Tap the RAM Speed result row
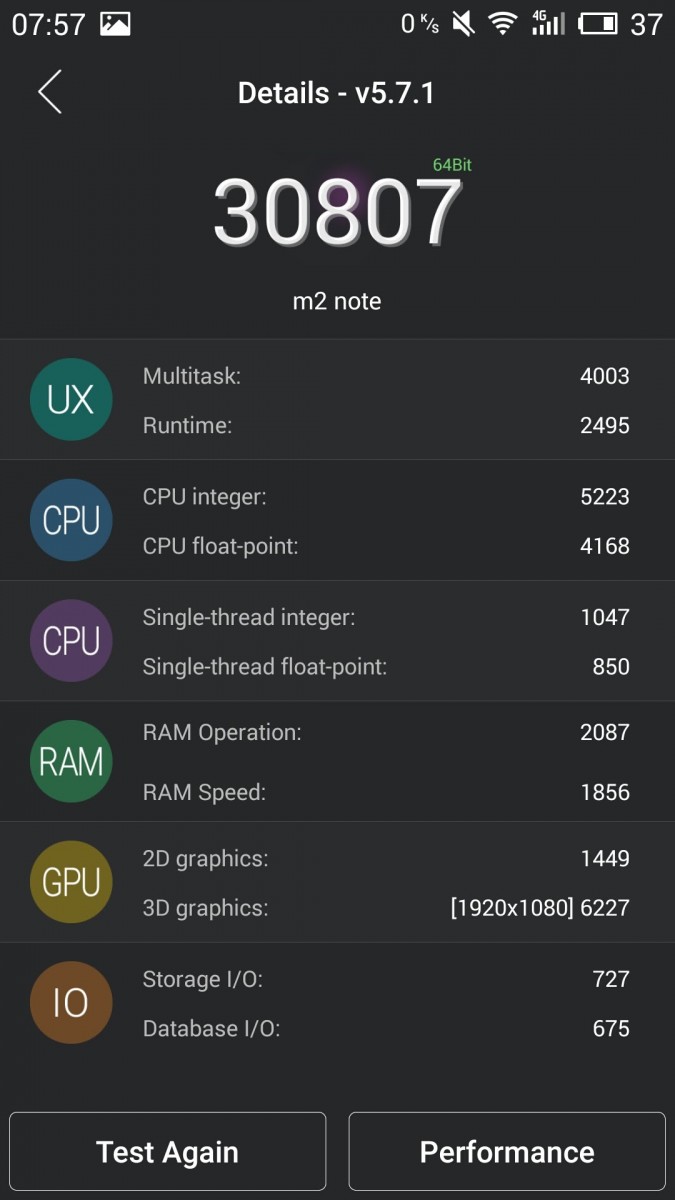Viewport: 675px width, 1200px height. tap(386, 792)
